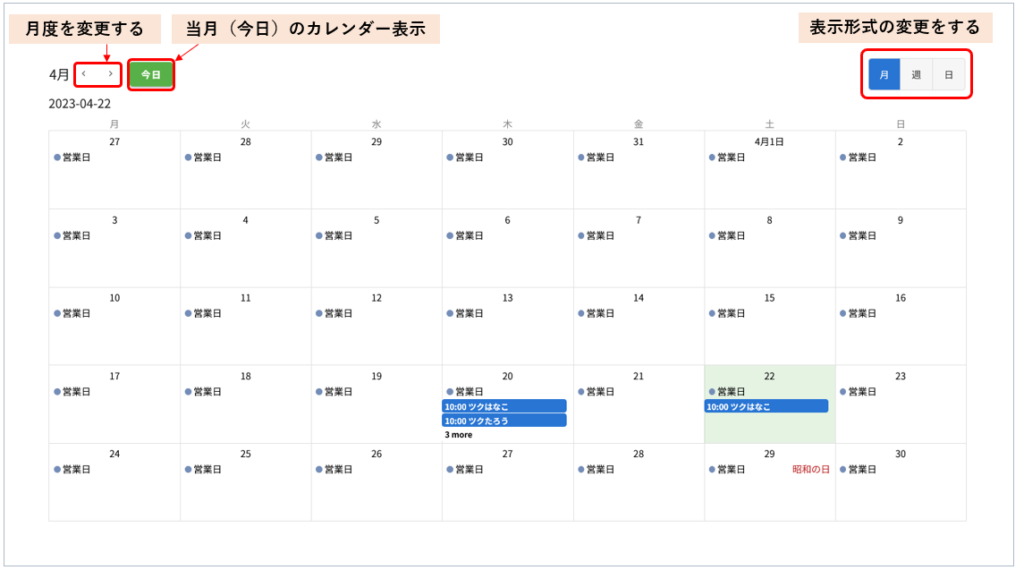Click the 昭和の日 holiday label
Image resolution: width=1024 pixels, height=570 pixels.
(811, 469)
